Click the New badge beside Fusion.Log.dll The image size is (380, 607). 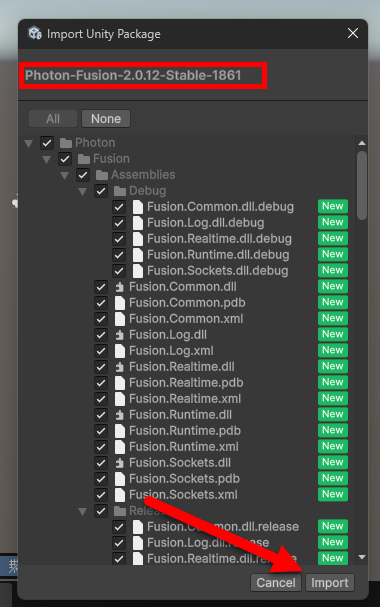333,334
